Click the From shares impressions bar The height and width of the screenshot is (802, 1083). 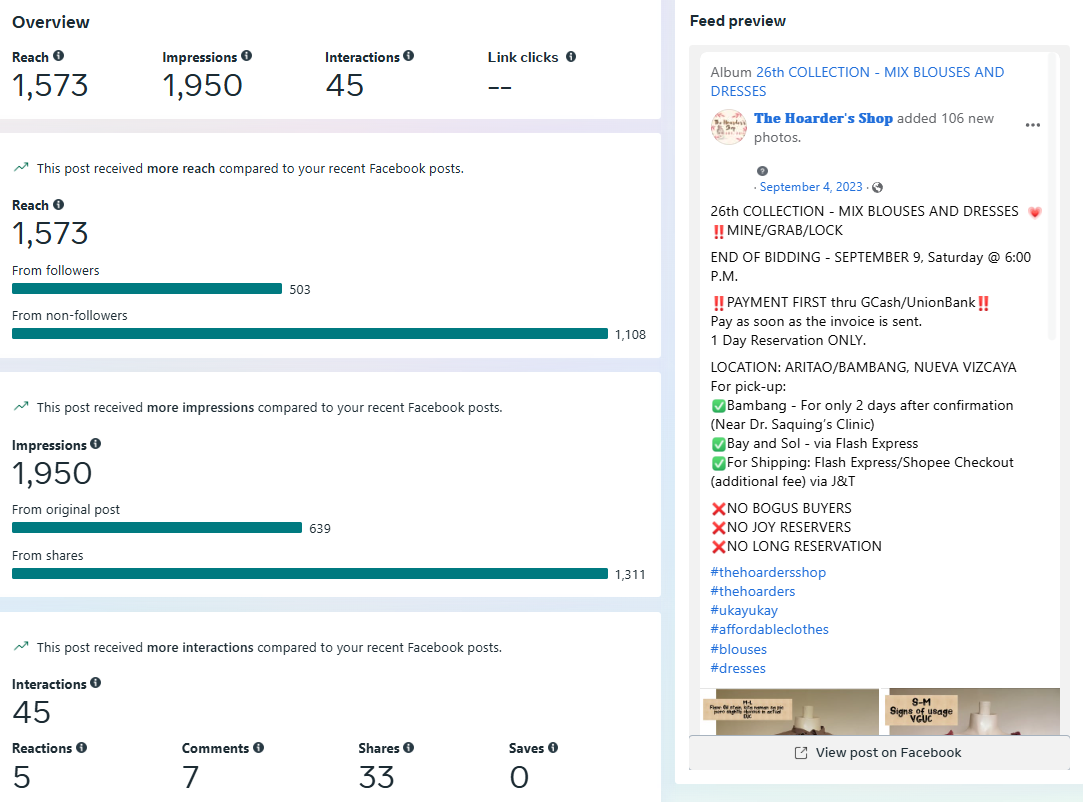tap(310, 574)
